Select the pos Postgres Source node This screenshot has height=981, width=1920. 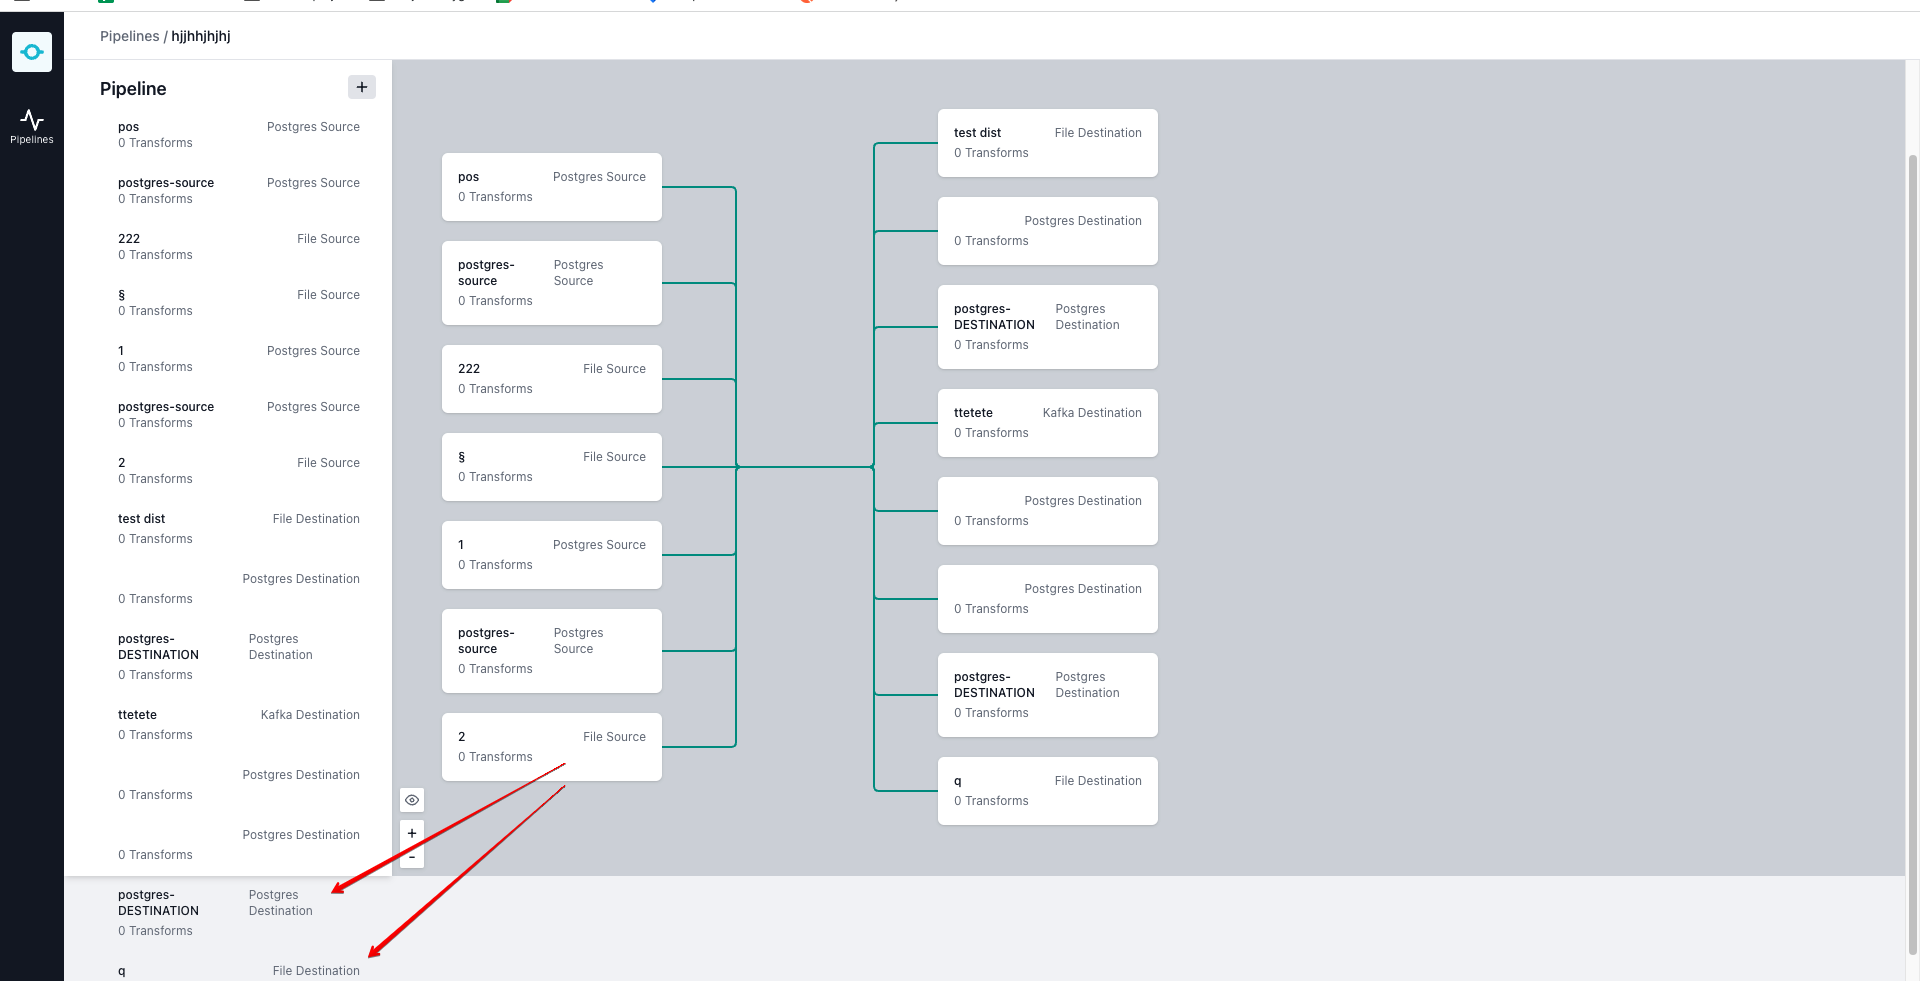(551, 187)
